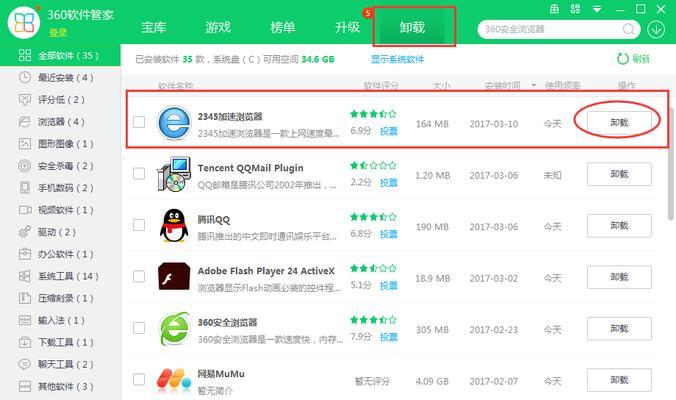
Task: Click the 360软件管家 logo icon
Action: point(23,22)
